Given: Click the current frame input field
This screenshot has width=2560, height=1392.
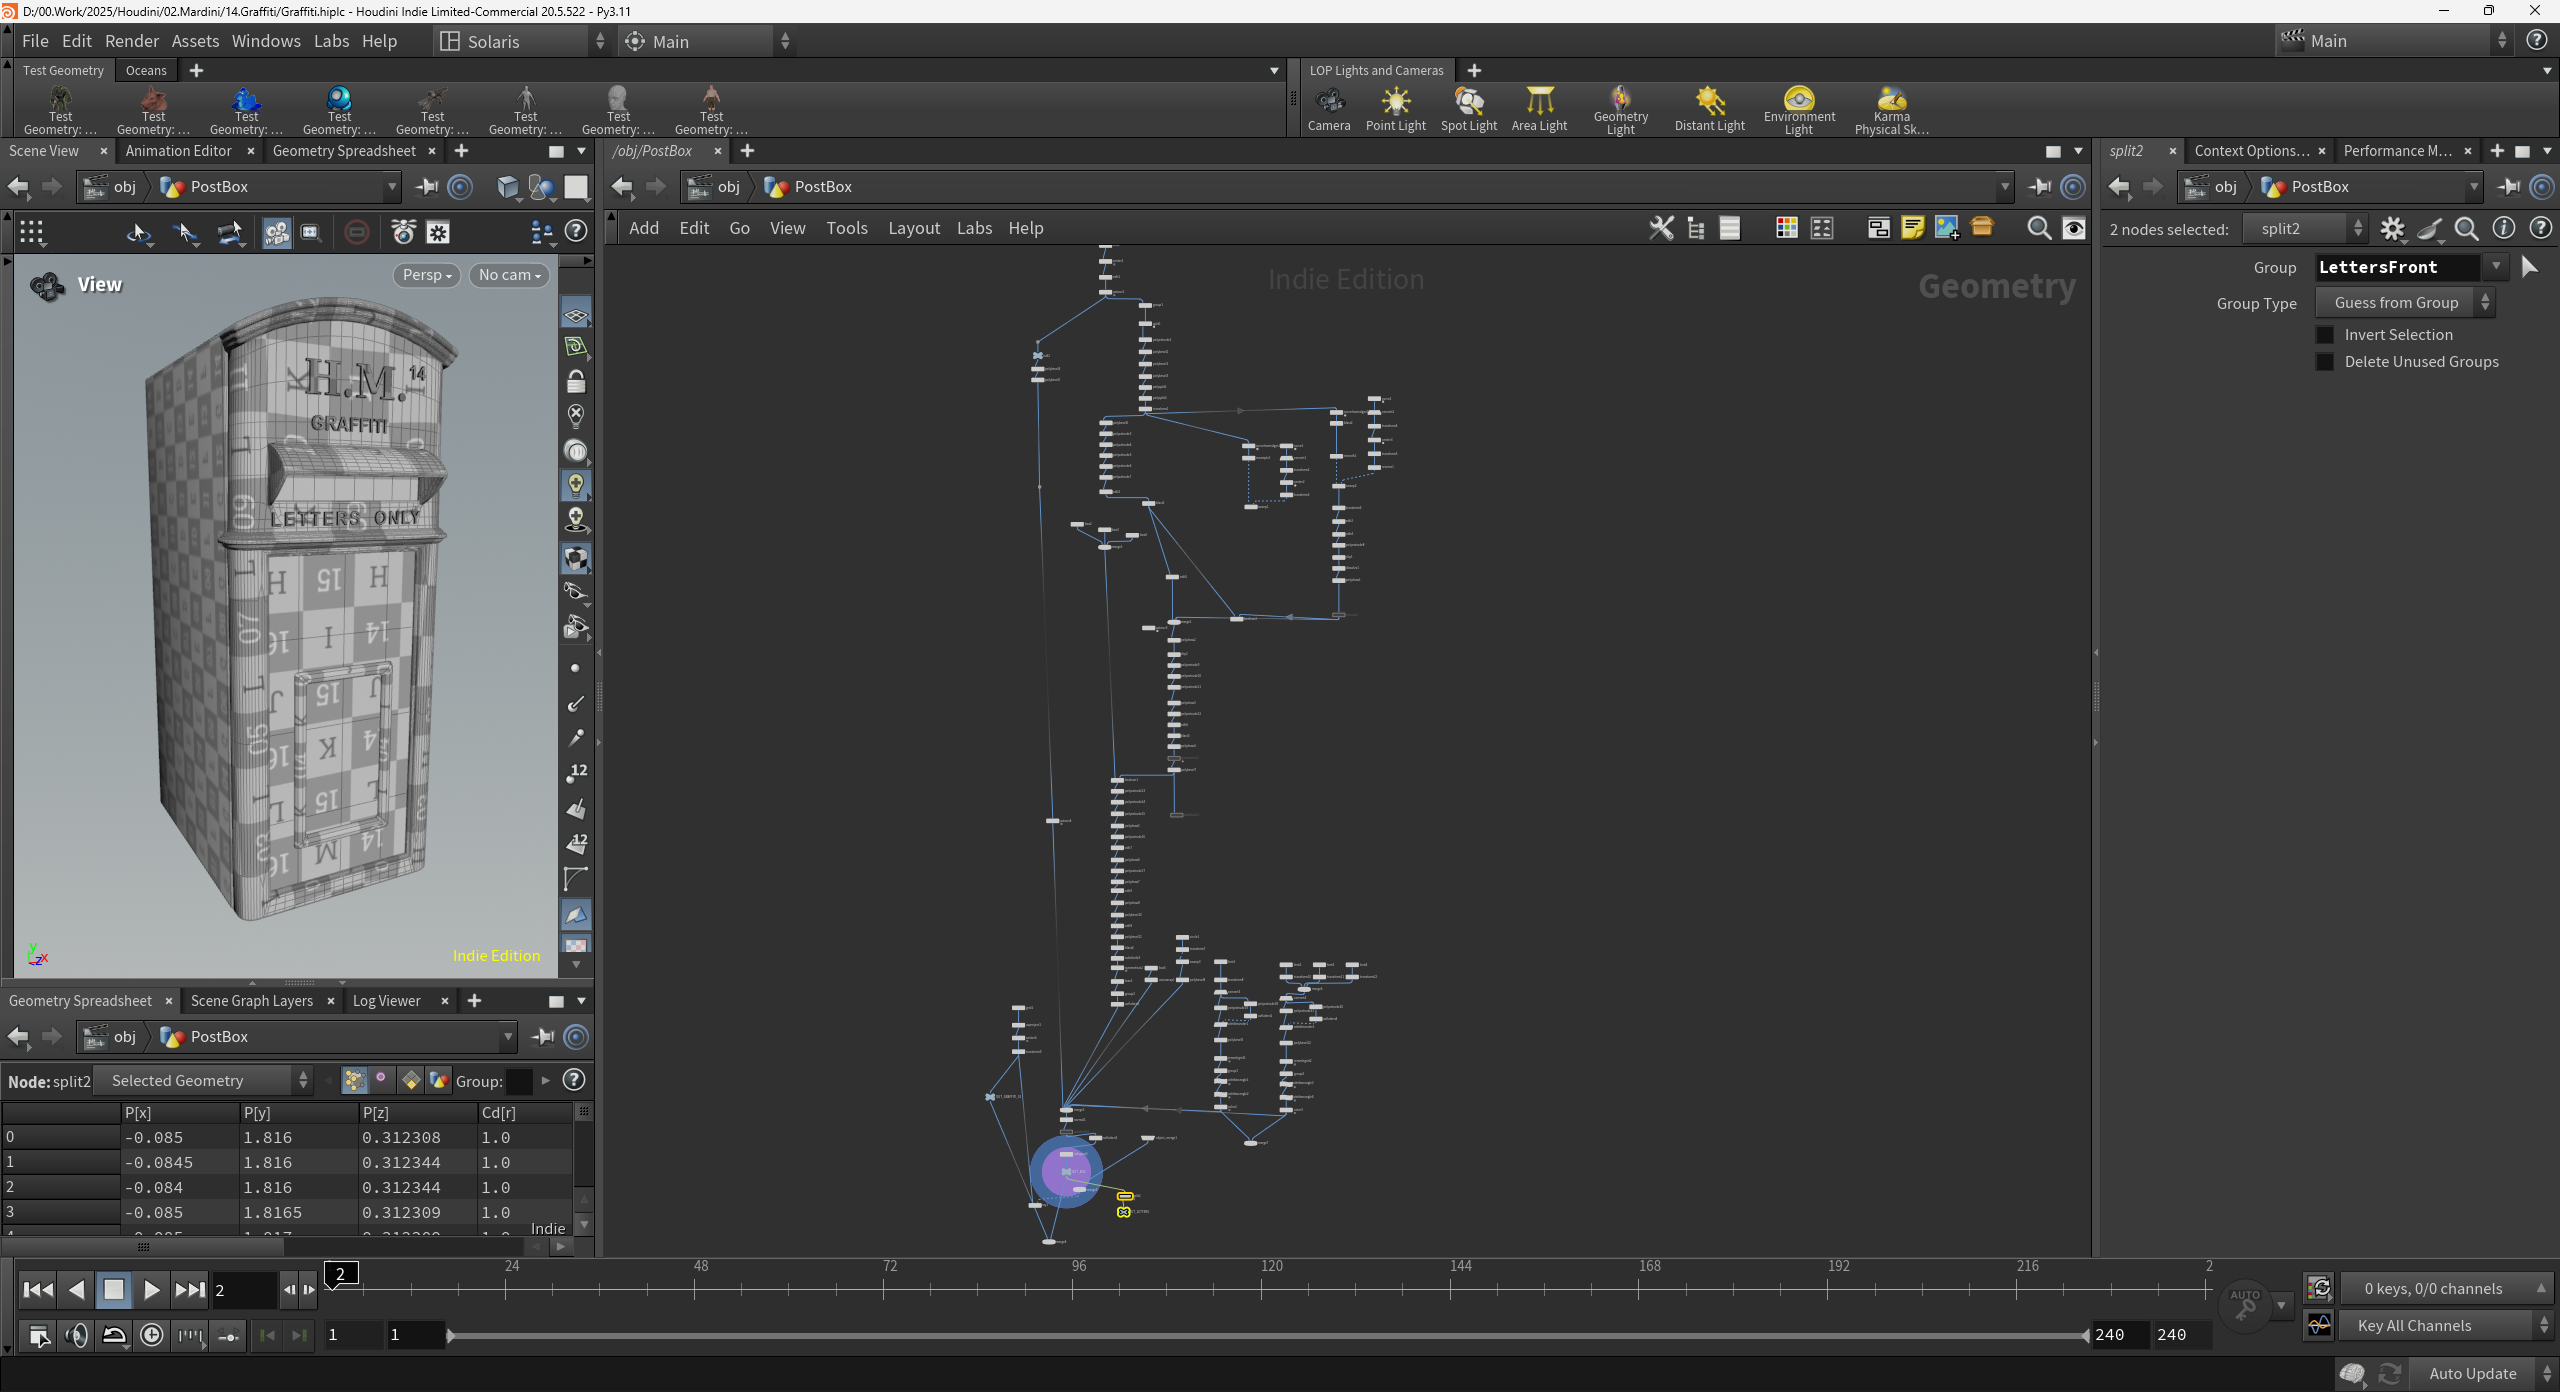Looking at the screenshot, I should coord(243,1290).
